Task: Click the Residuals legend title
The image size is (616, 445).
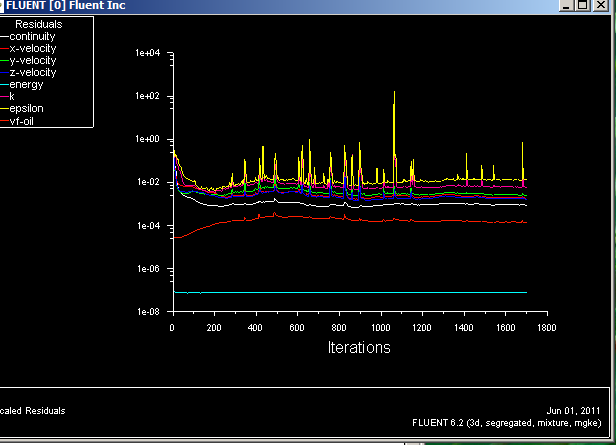Action: click(x=38, y=23)
